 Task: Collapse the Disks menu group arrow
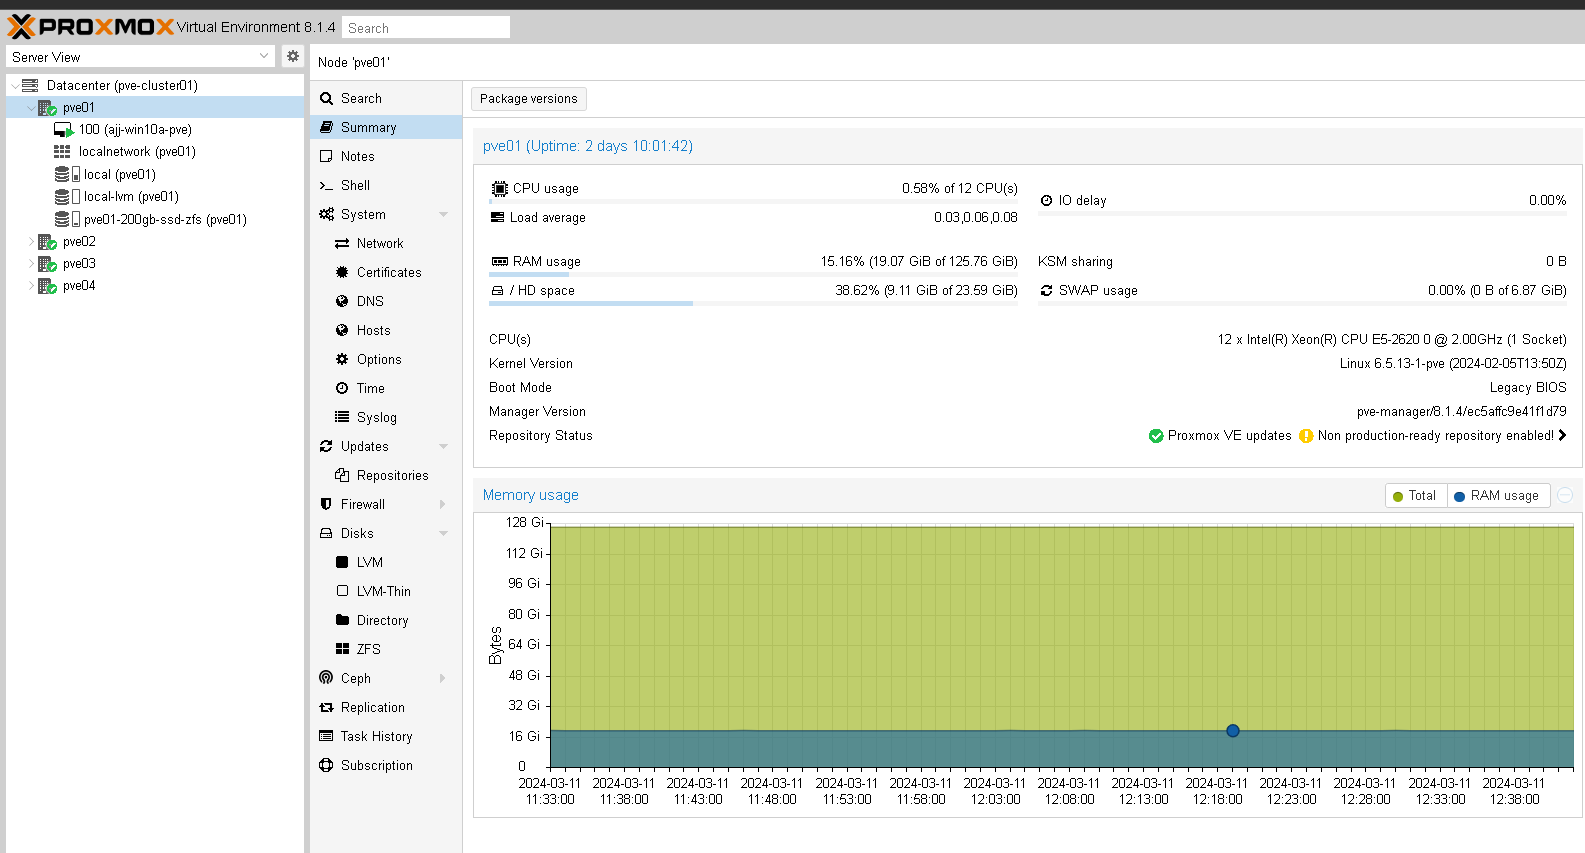pos(443,534)
